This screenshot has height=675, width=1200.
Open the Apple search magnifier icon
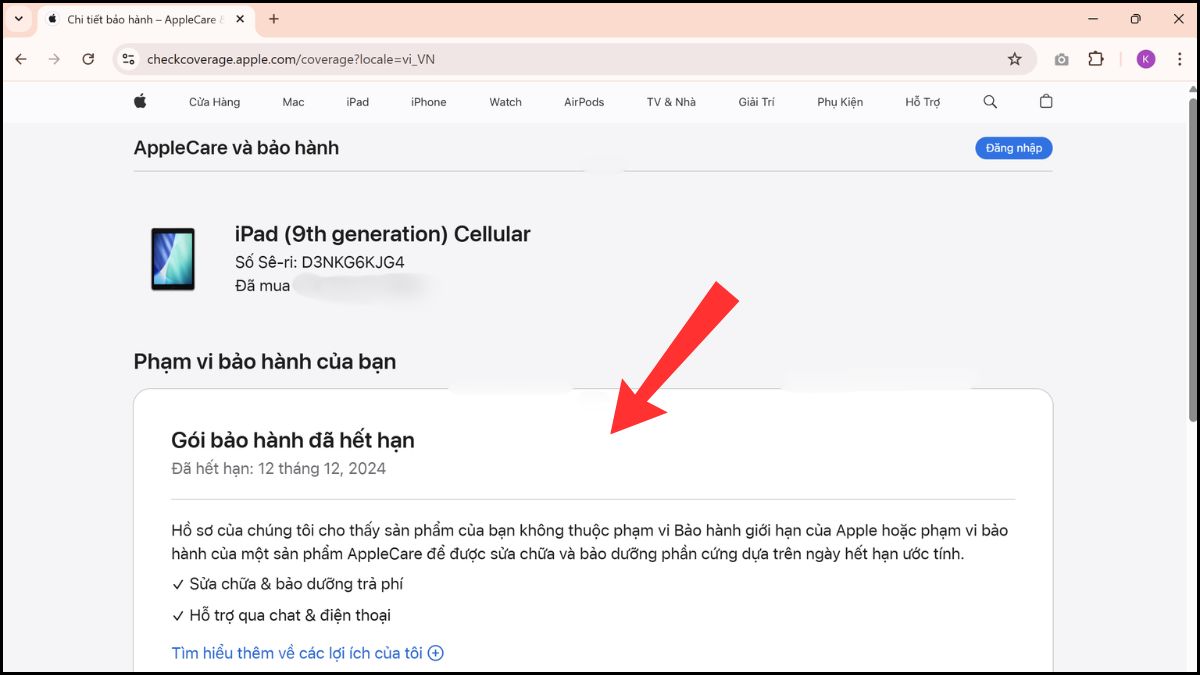coord(989,101)
